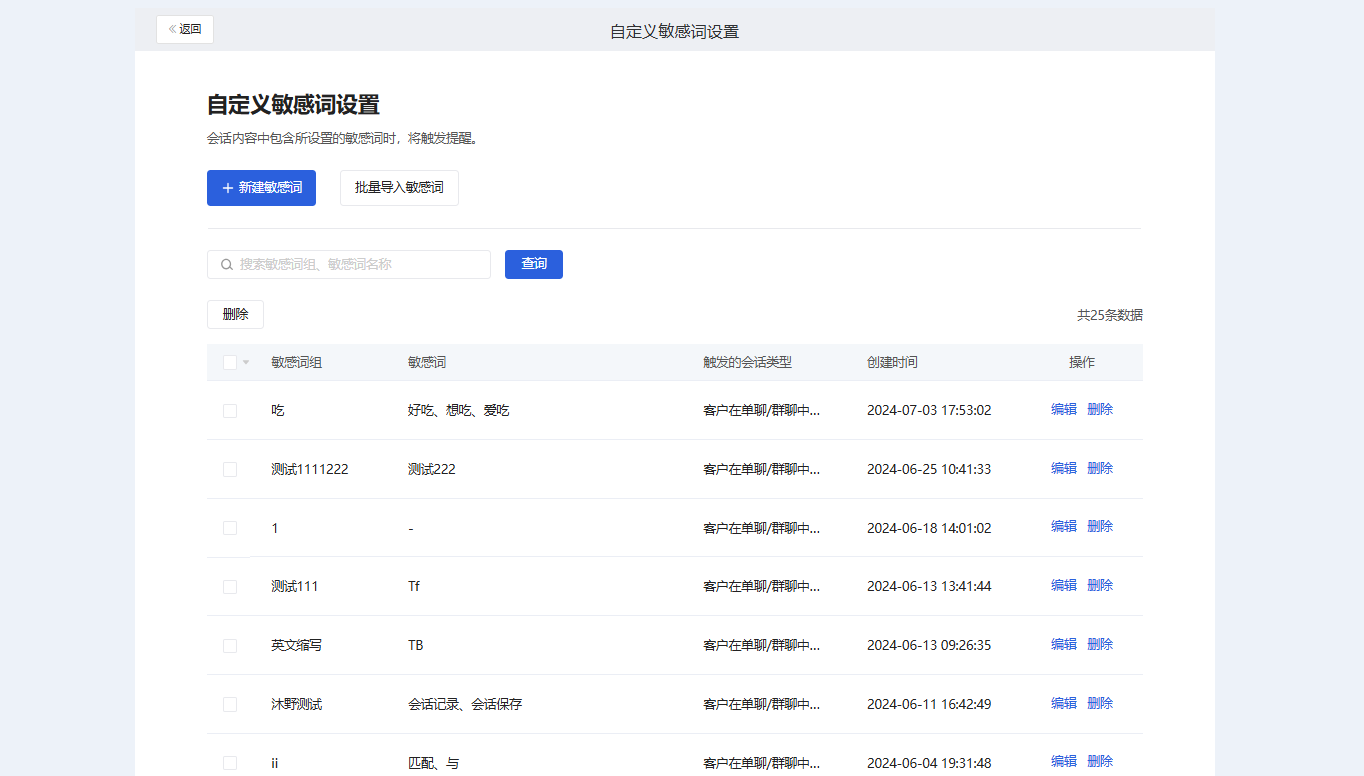Edit the row created 2024-06-18 14:01:02

pos(1064,526)
